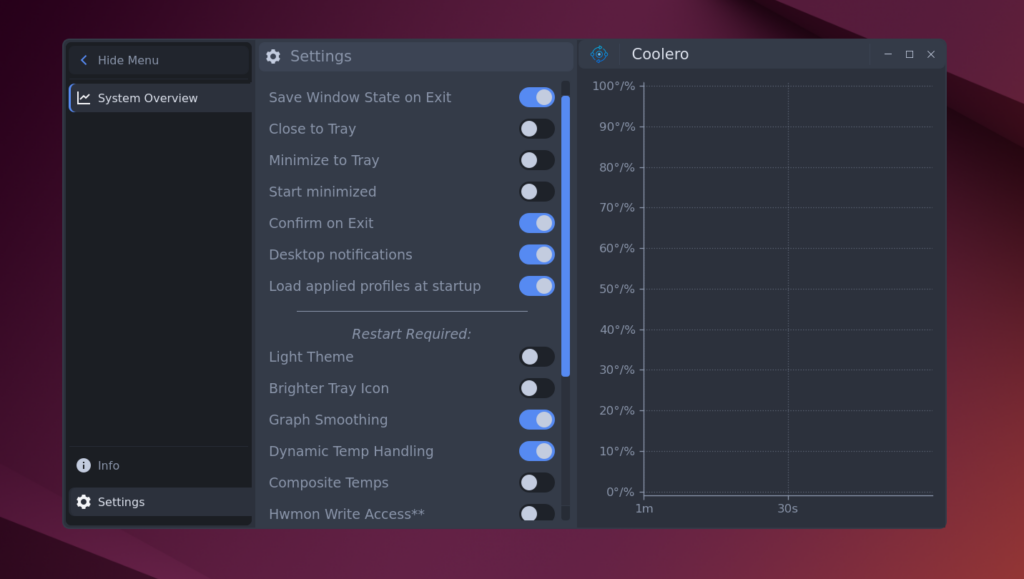
Task: Click the Hide Menu button
Action: pyautogui.click(x=128, y=60)
